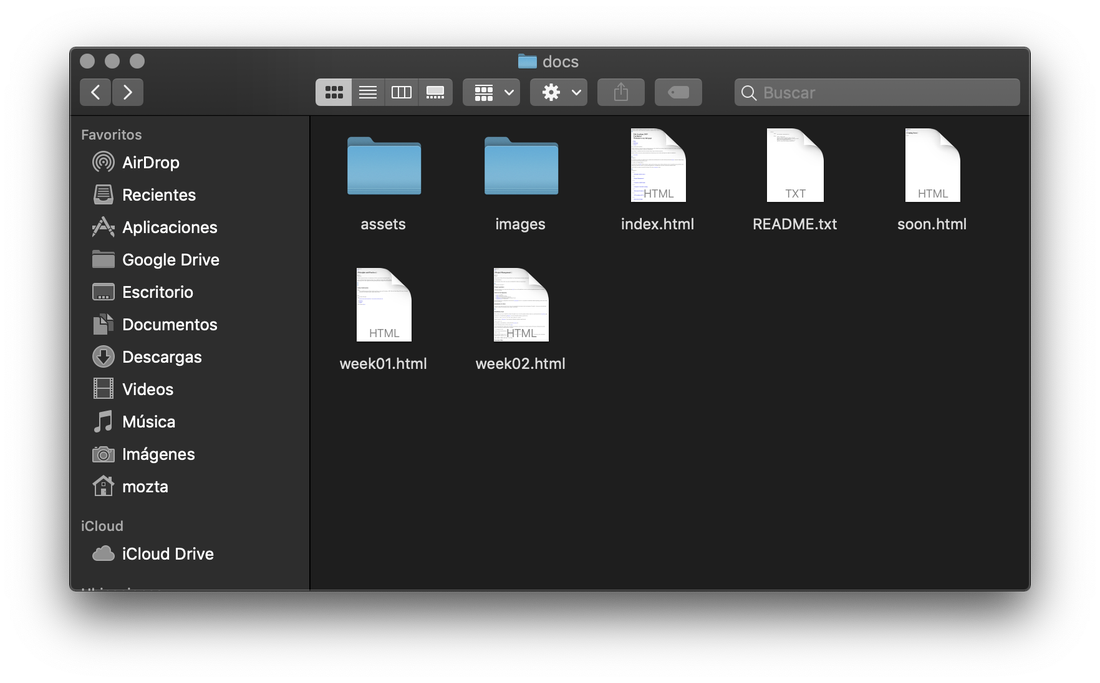Screen dimensions: 1100x683
Task: Click the Videos film strip icon
Action: (103, 388)
